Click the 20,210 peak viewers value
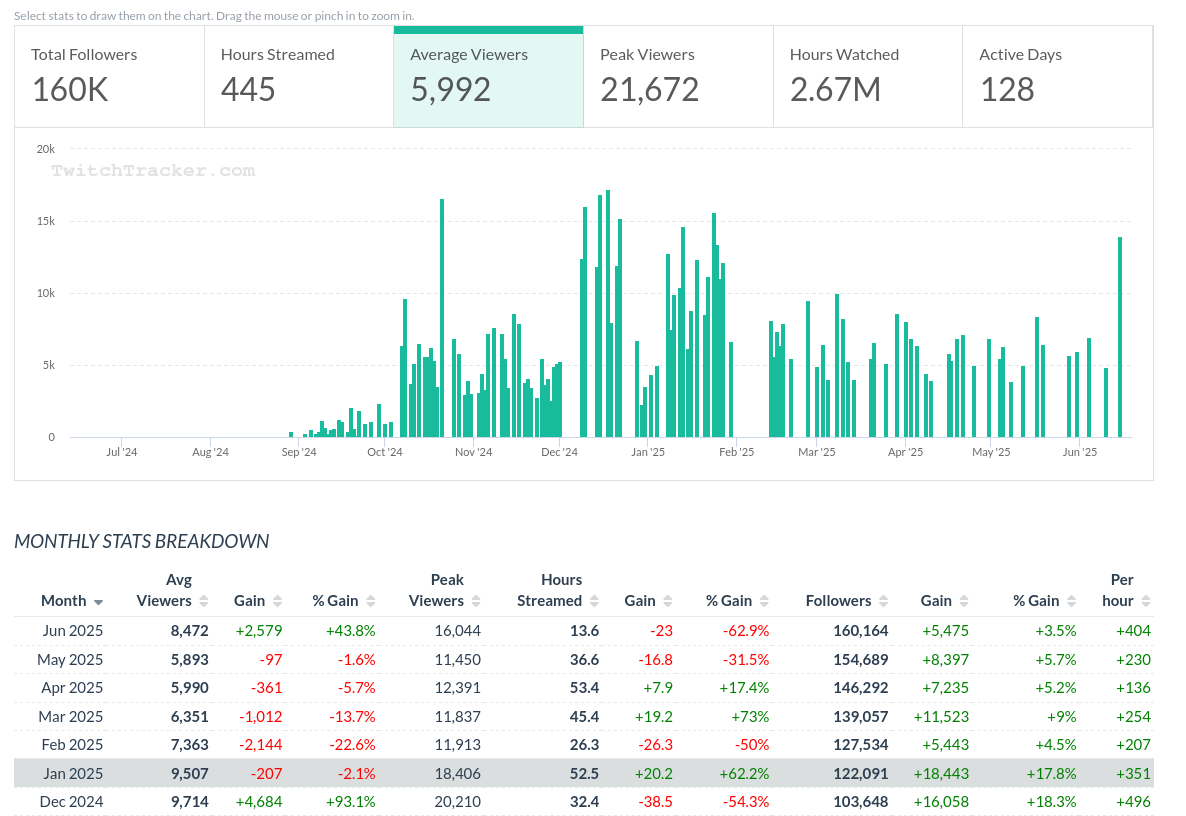This screenshot has height=816, width=1186. (x=458, y=801)
